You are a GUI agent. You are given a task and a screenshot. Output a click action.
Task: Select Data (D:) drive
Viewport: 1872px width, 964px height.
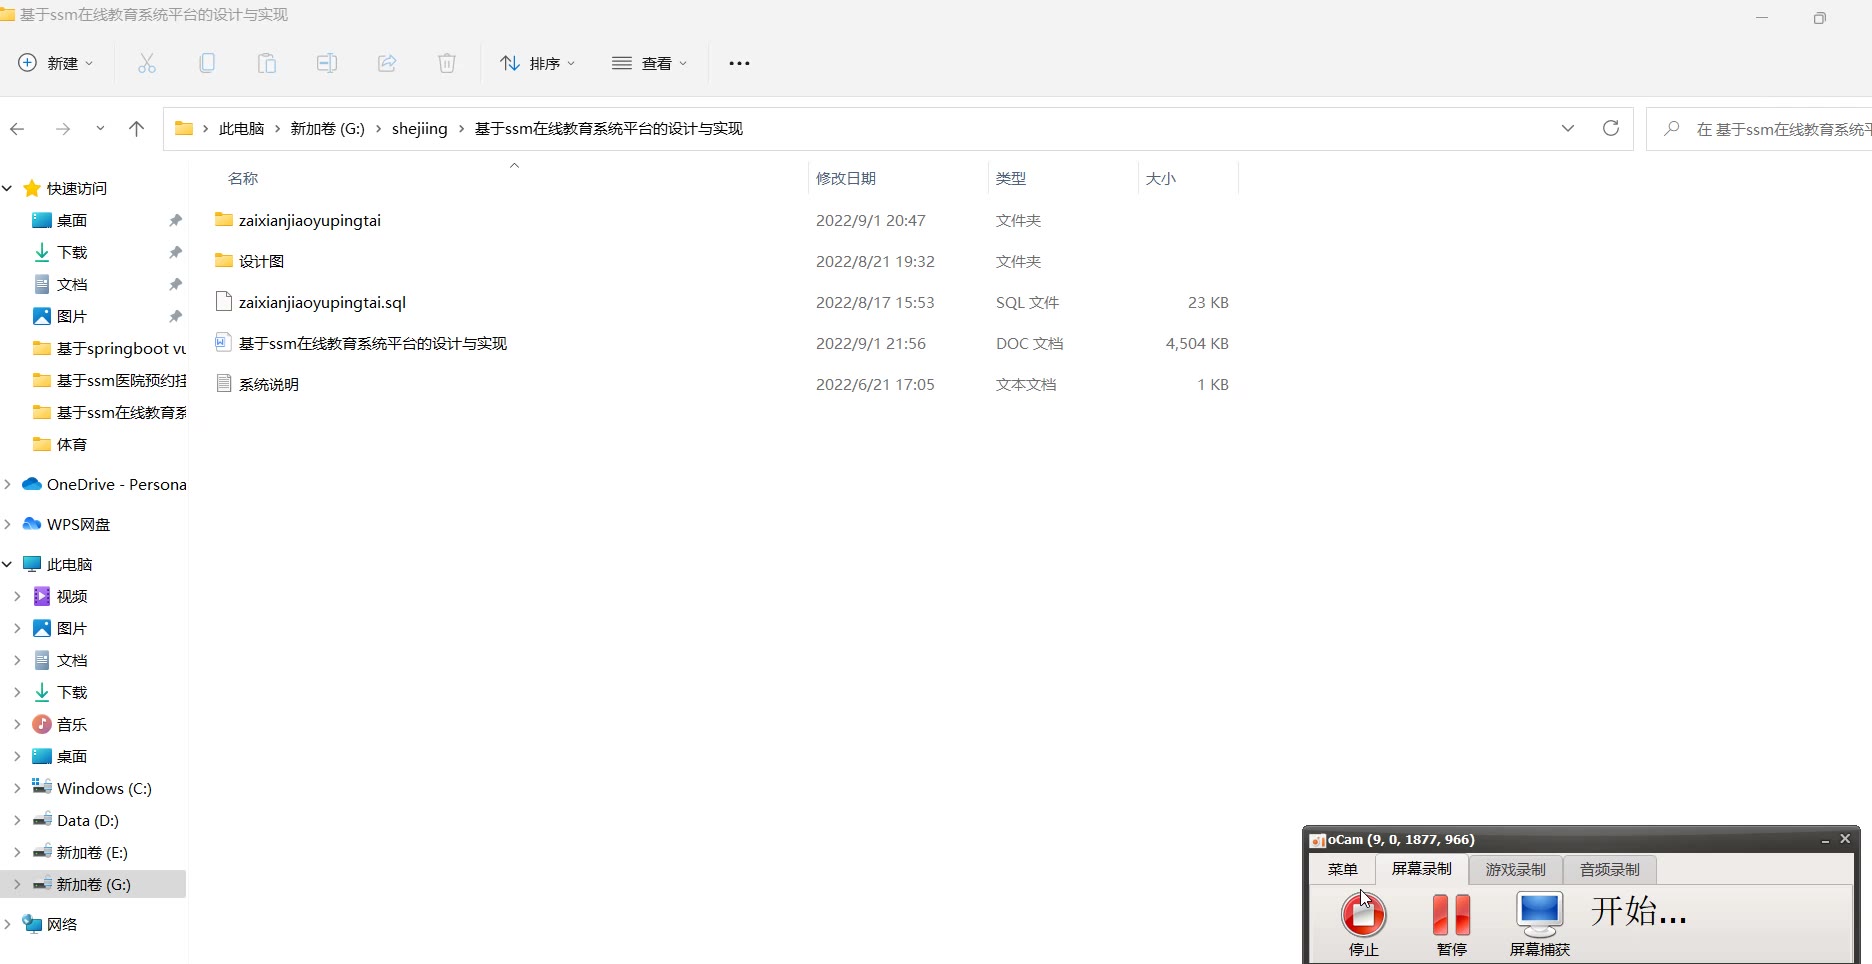click(x=87, y=820)
